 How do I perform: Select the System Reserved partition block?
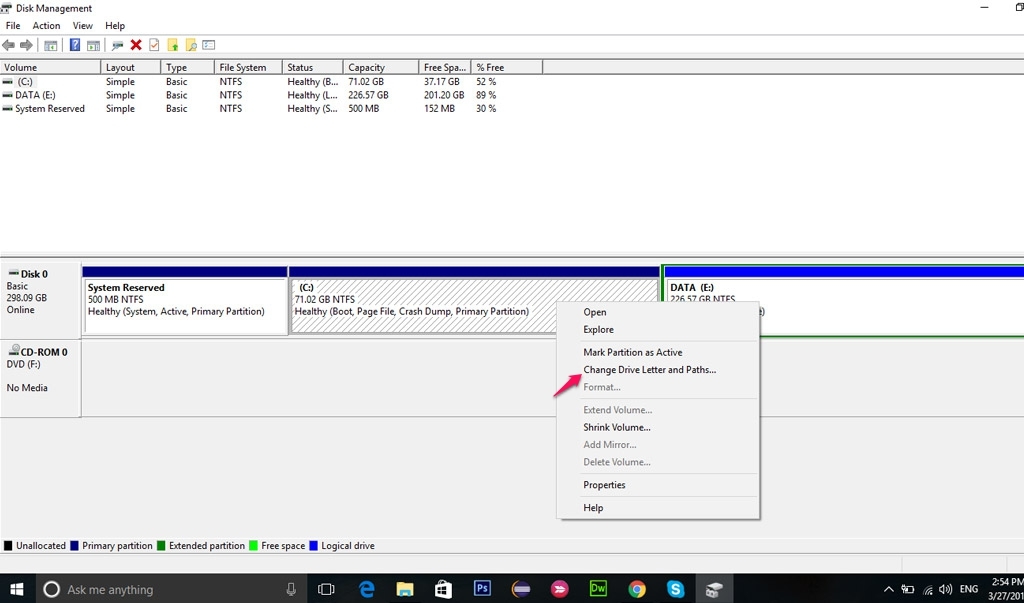(185, 307)
